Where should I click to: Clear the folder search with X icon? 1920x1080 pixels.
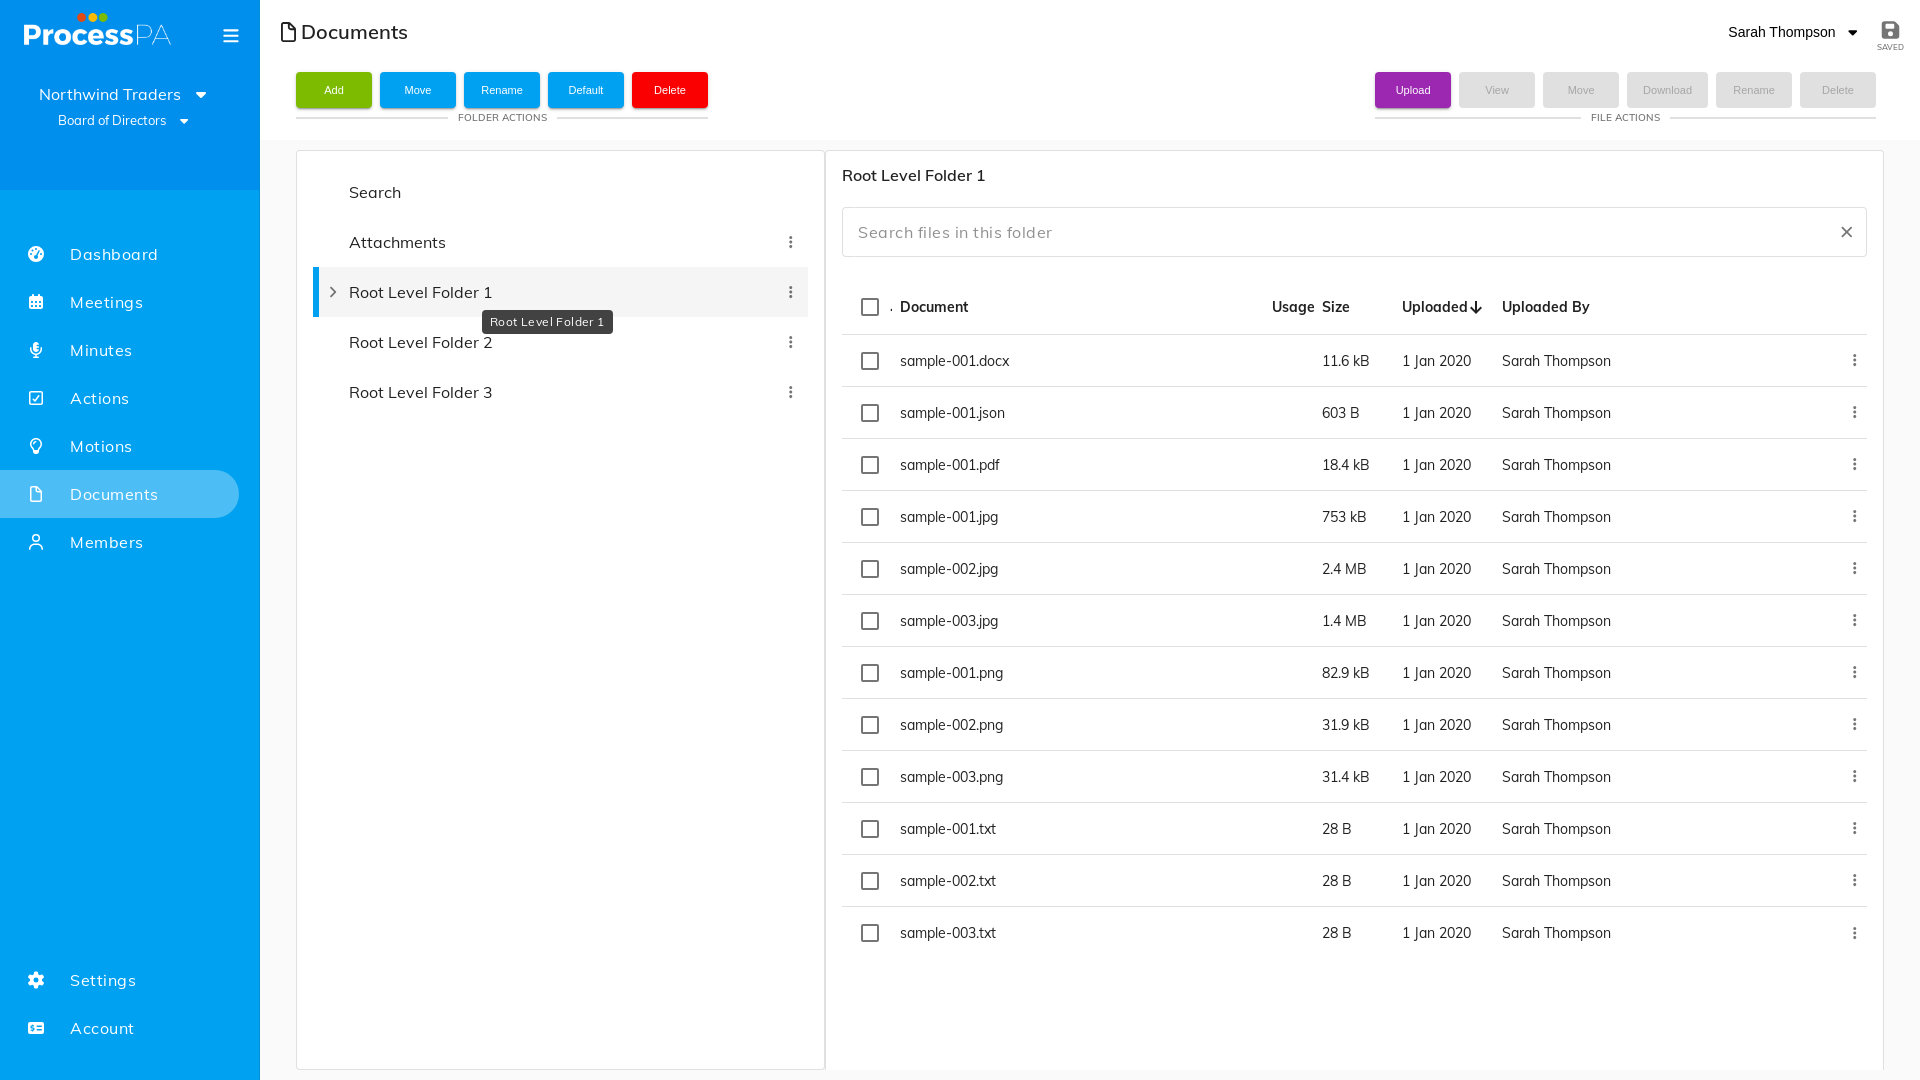(x=1846, y=232)
